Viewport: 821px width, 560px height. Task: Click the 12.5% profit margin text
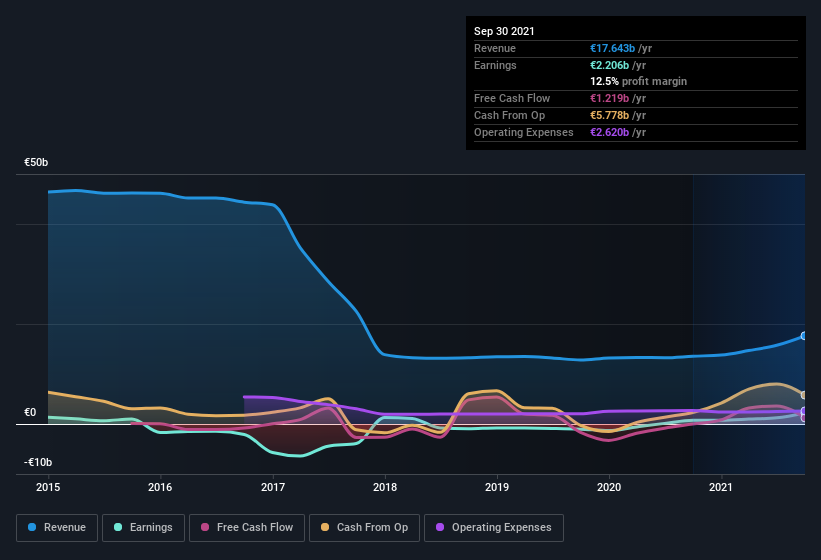pos(638,81)
